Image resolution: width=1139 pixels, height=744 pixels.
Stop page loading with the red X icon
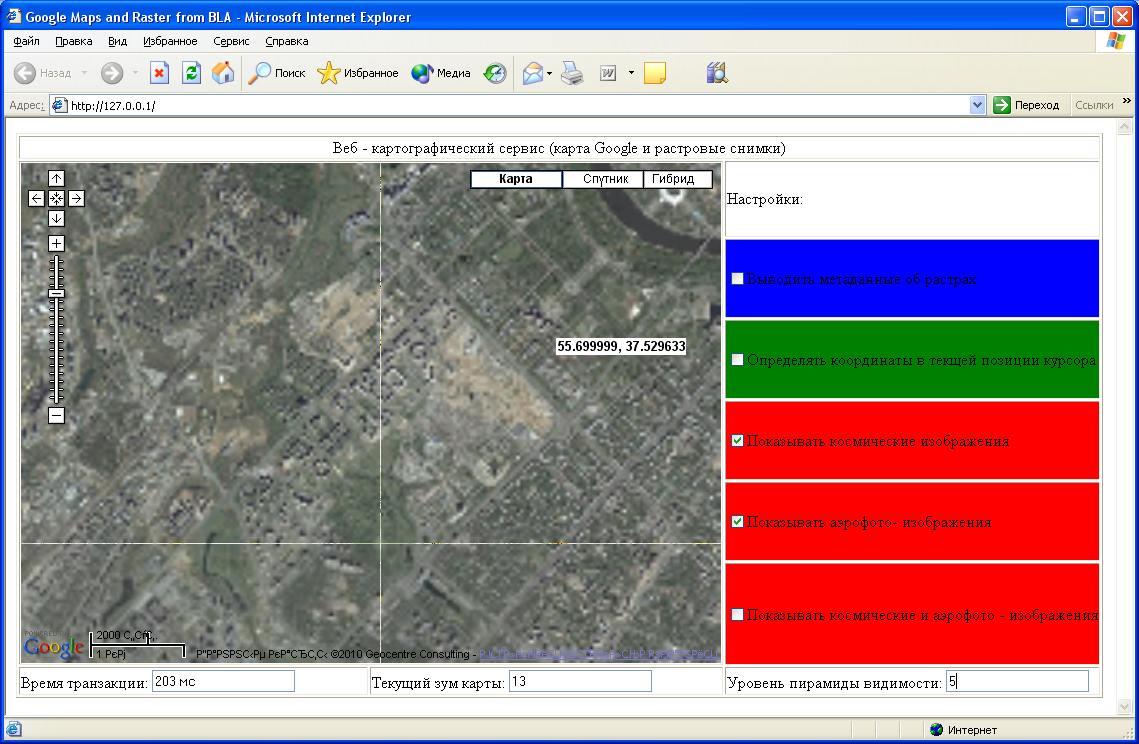pos(159,73)
